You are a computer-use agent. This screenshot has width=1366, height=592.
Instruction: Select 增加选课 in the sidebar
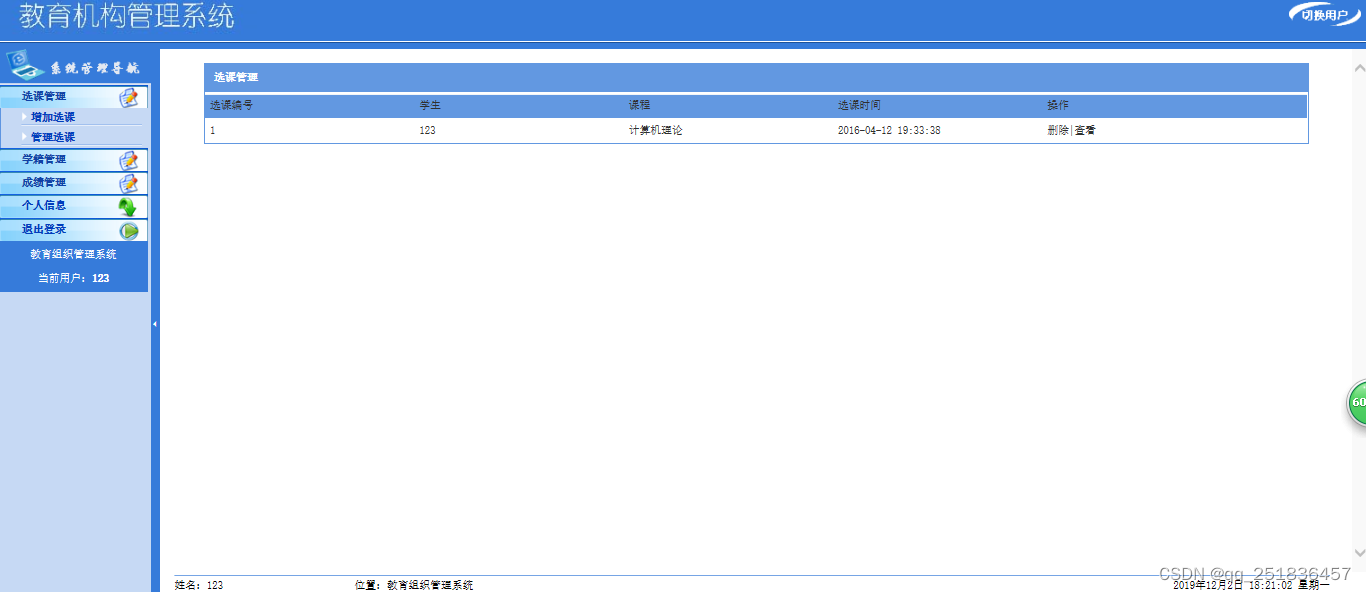[x=55, y=117]
